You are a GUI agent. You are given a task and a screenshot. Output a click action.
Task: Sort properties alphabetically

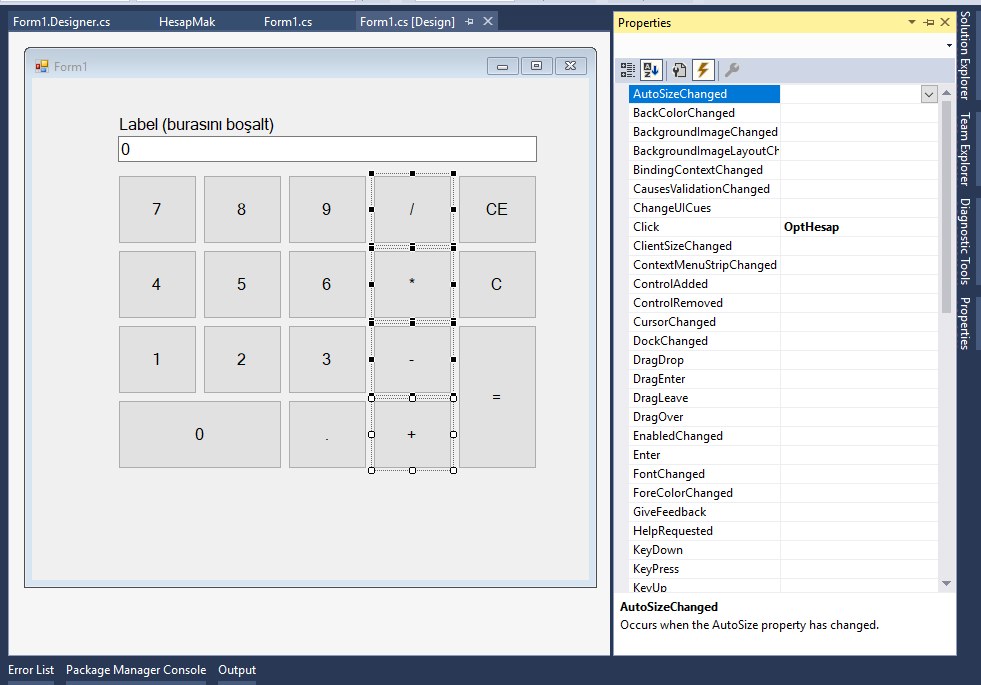click(x=651, y=70)
